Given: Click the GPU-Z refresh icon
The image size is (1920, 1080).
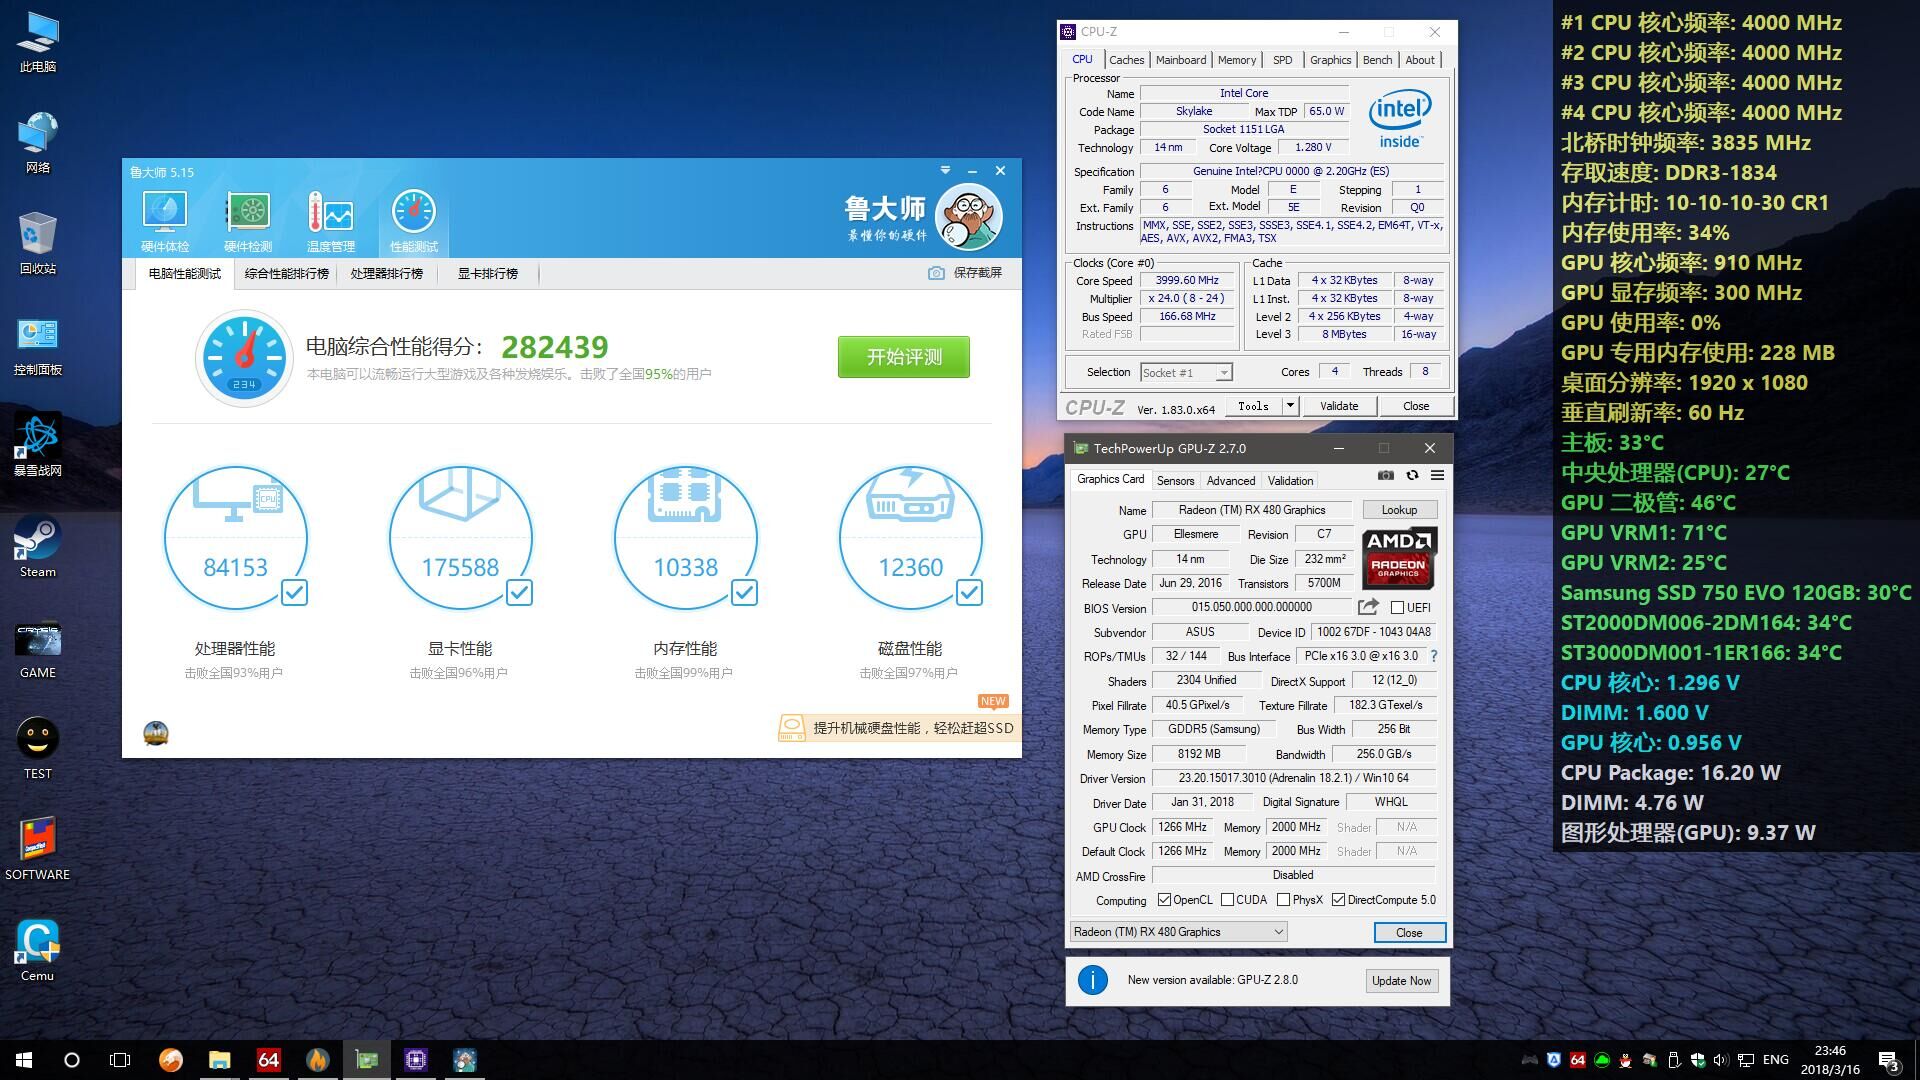Looking at the screenshot, I should pos(1412,476).
